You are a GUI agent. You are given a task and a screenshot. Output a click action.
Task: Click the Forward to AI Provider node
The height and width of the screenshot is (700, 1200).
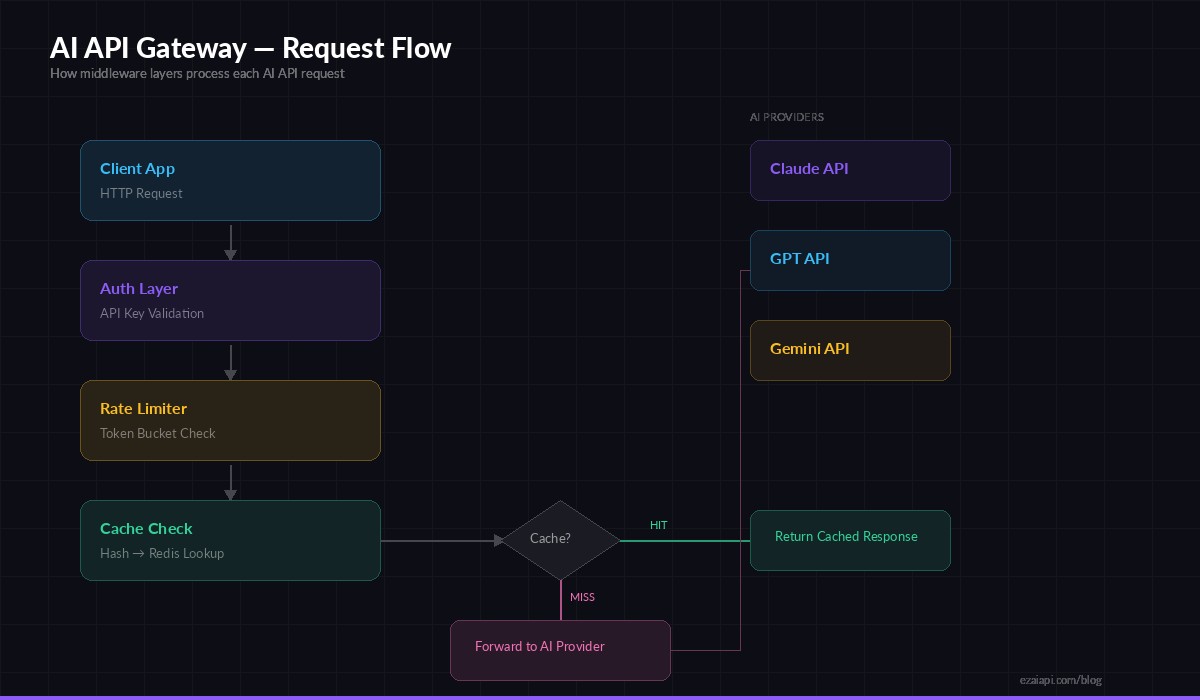(x=560, y=650)
